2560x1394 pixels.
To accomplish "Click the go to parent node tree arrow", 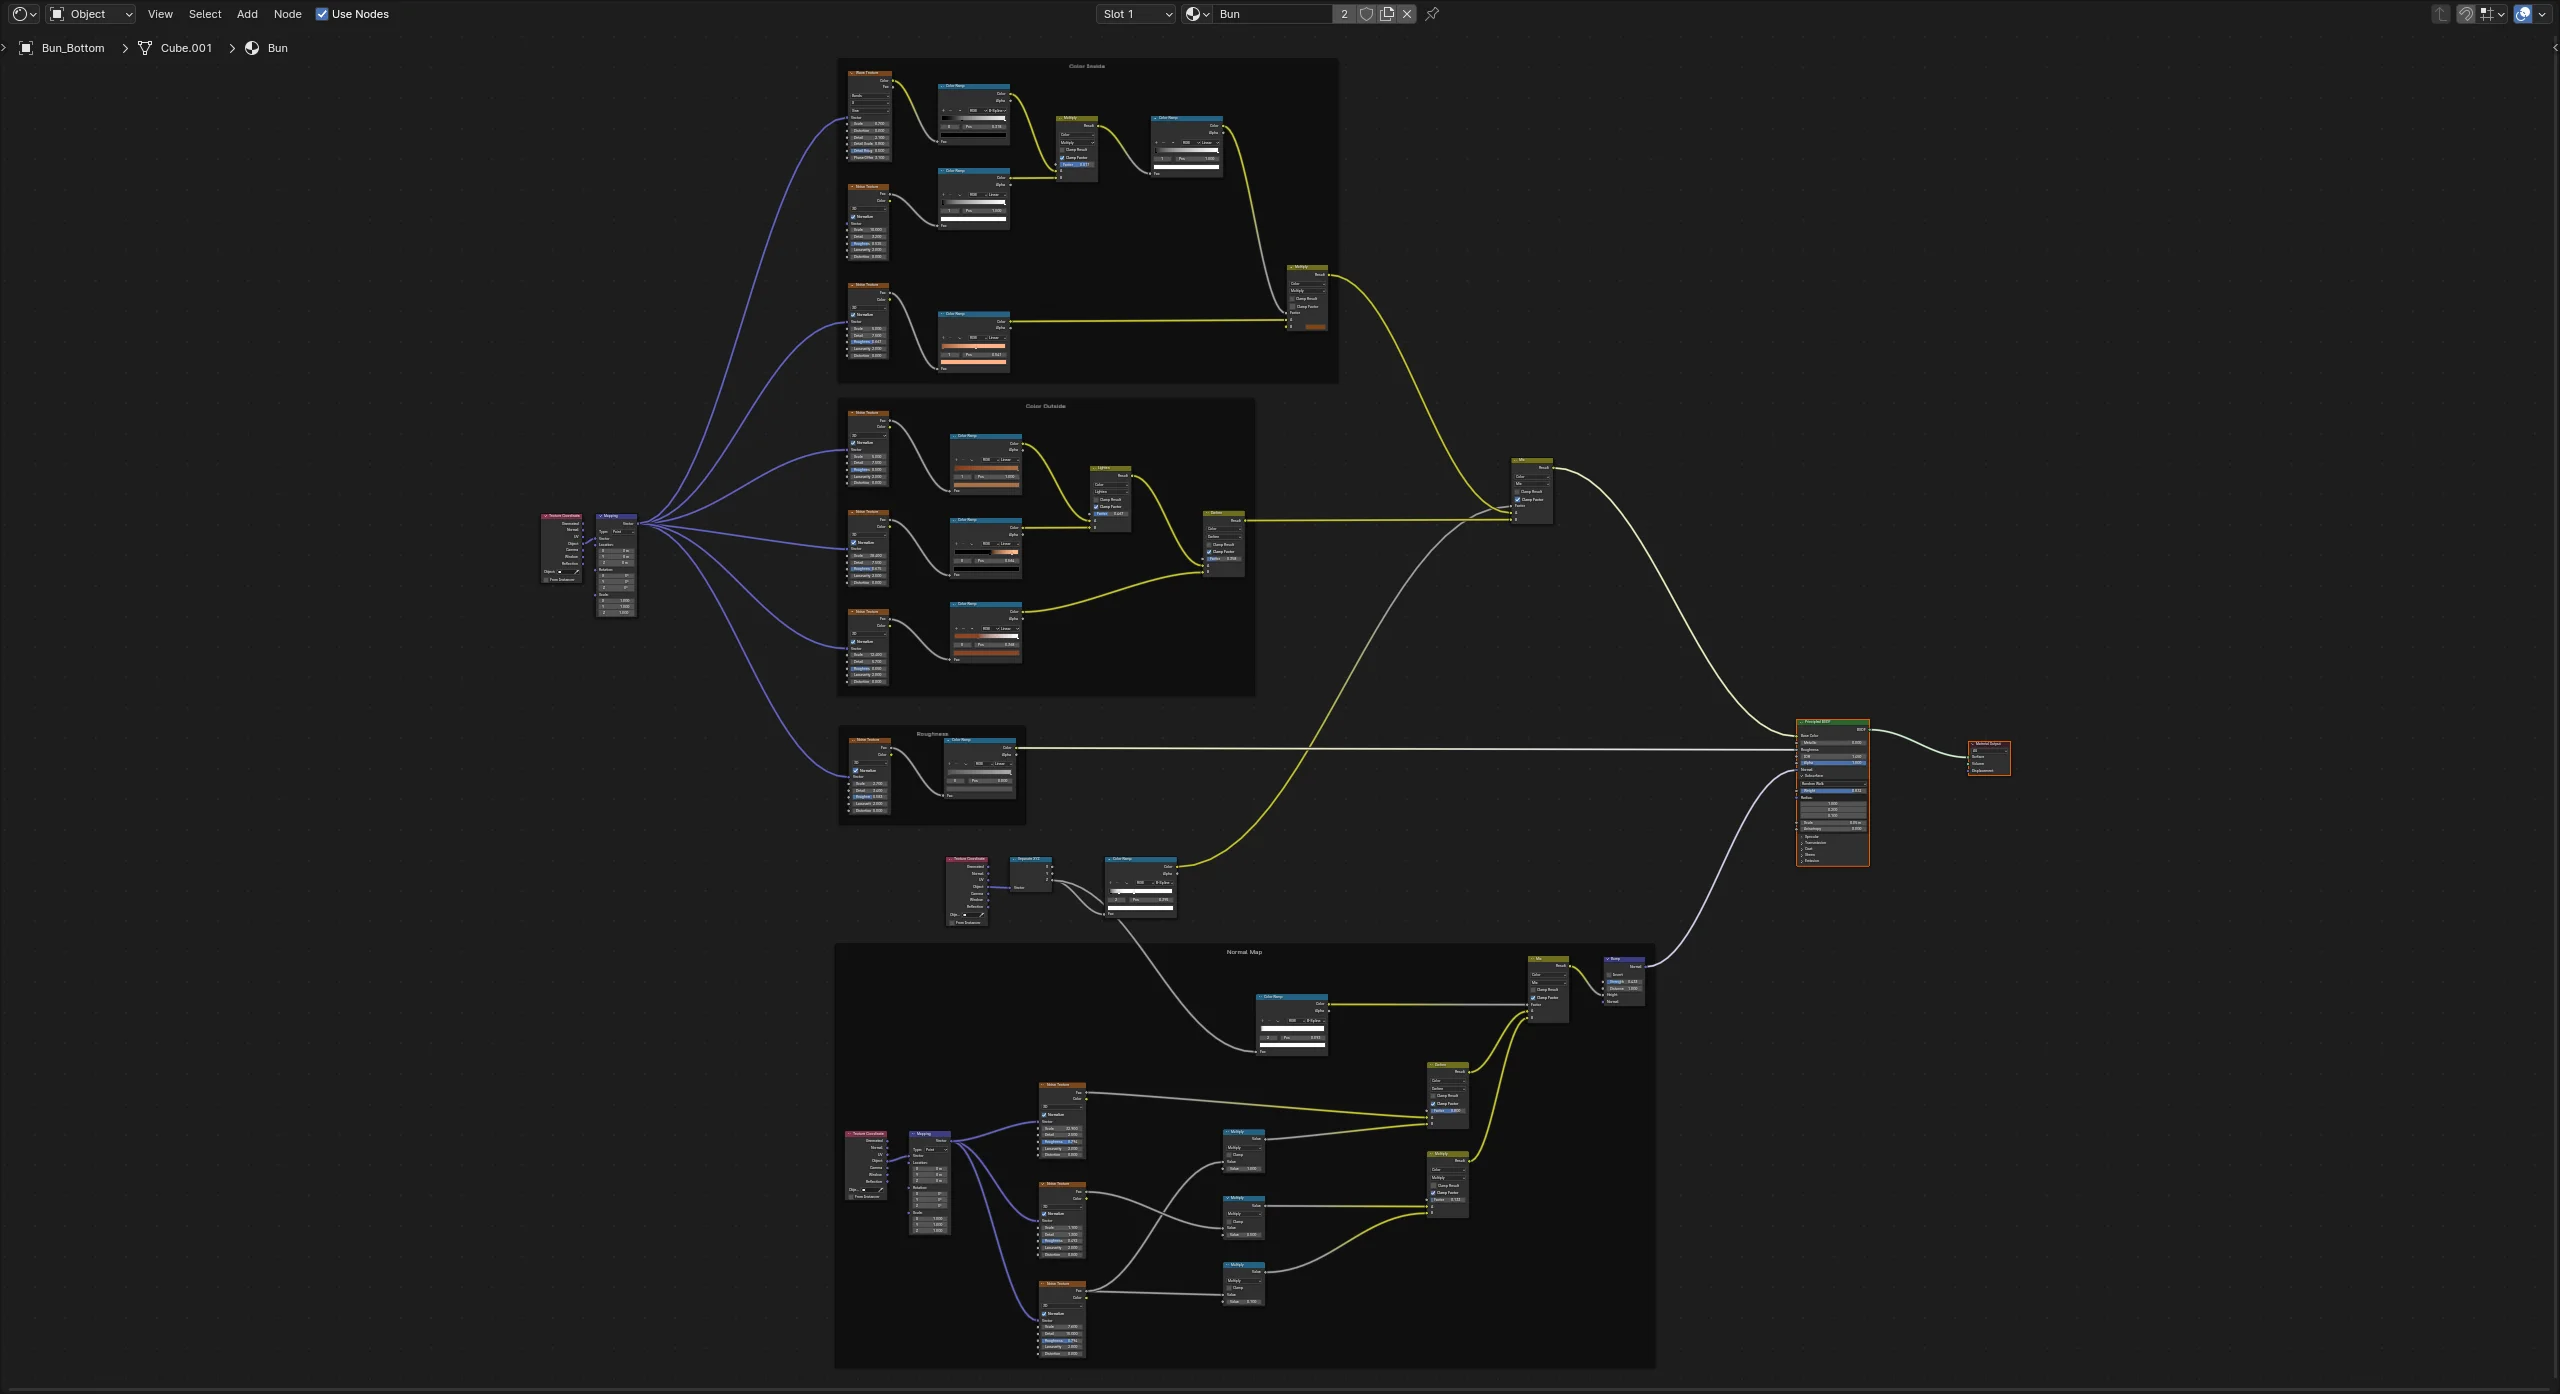I will 2441,14.
